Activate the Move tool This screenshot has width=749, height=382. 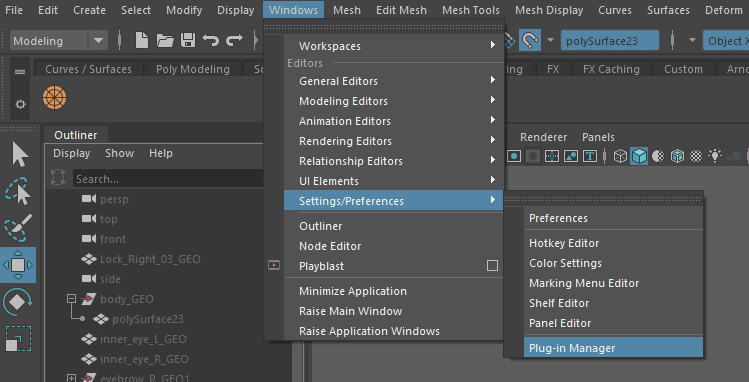(x=18, y=265)
